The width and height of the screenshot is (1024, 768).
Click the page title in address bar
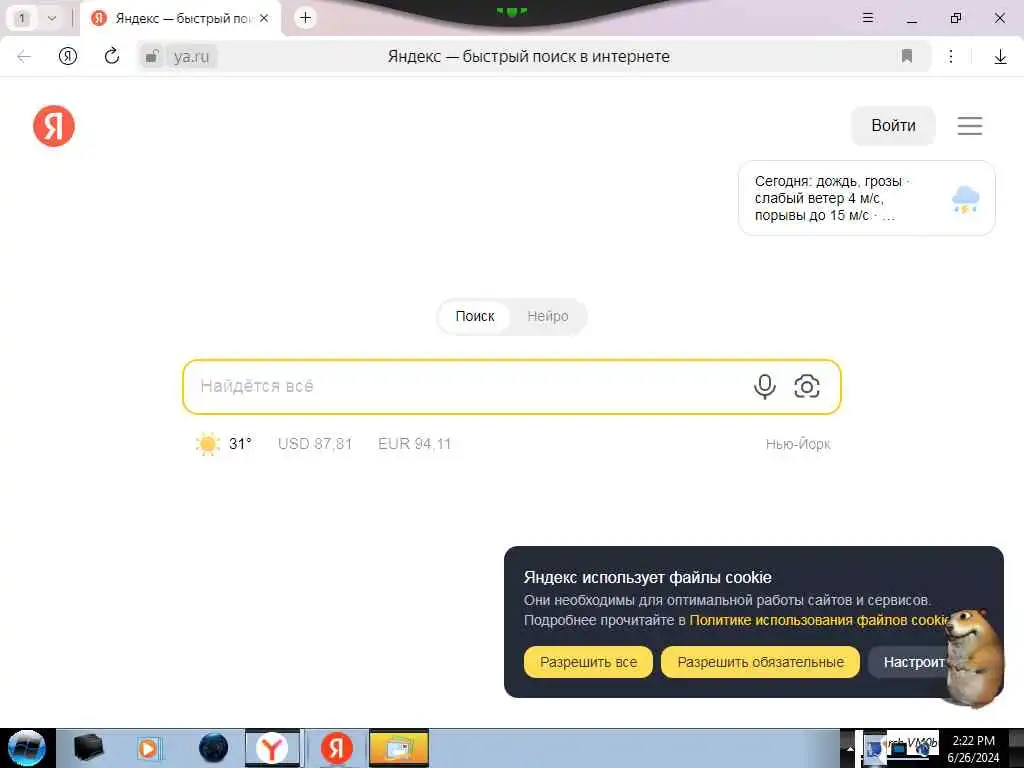[528, 57]
